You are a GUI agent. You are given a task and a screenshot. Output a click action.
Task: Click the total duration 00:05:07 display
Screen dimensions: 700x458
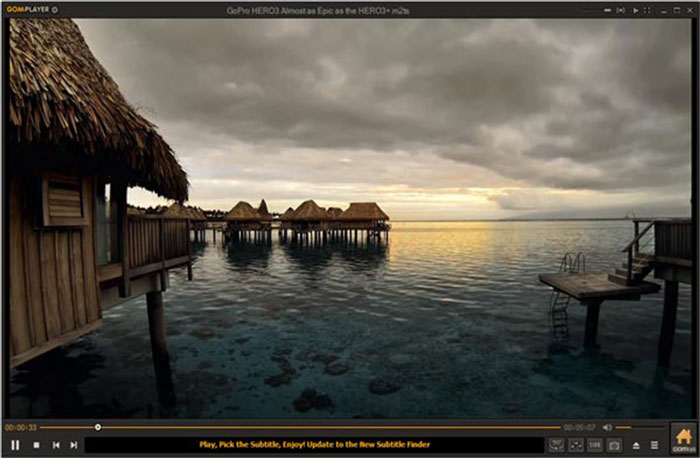pos(579,427)
